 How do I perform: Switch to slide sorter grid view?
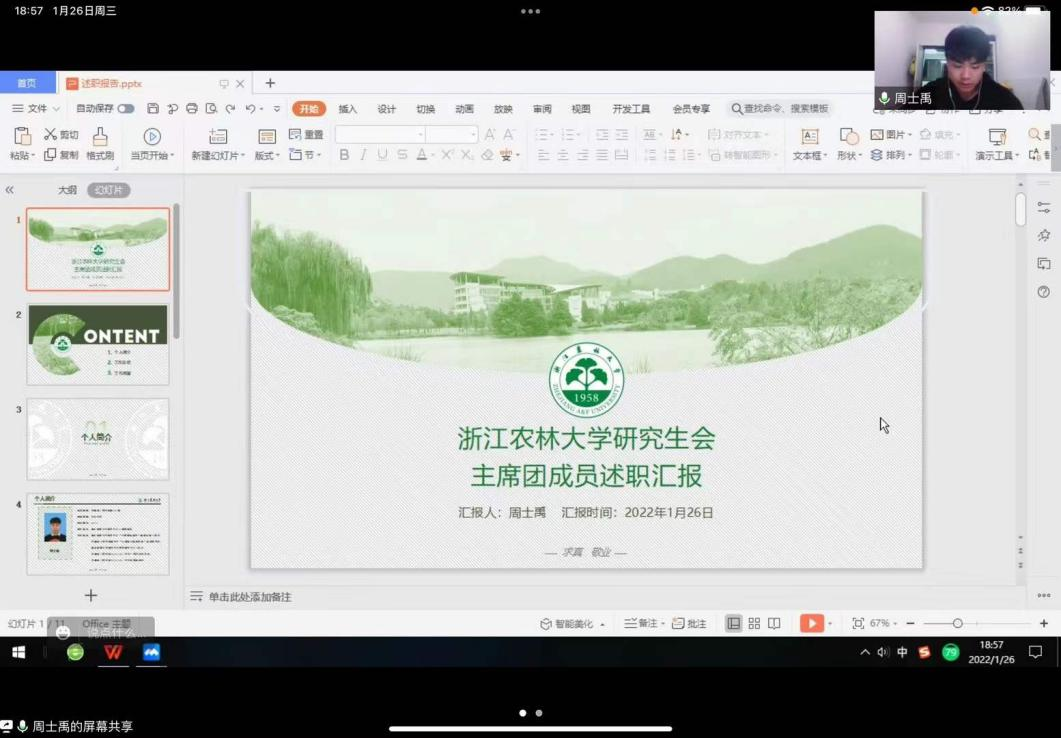(x=754, y=624)
